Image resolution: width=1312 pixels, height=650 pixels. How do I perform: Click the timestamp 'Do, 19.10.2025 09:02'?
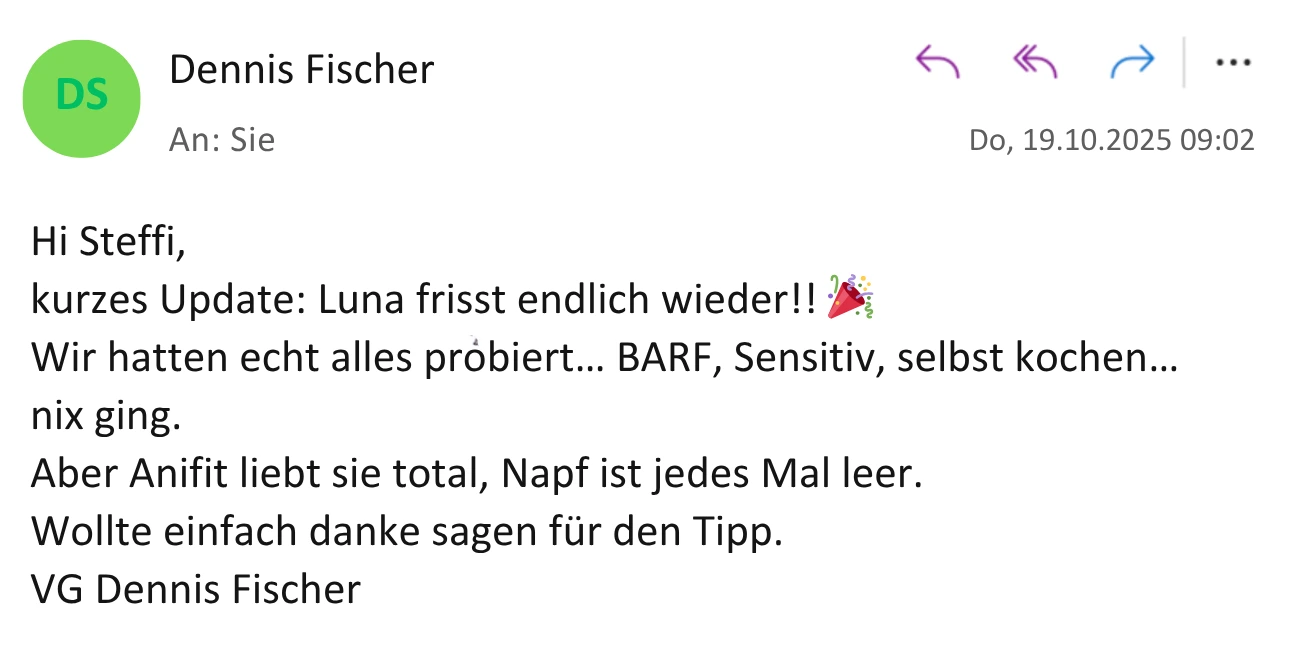(1112, 140)
